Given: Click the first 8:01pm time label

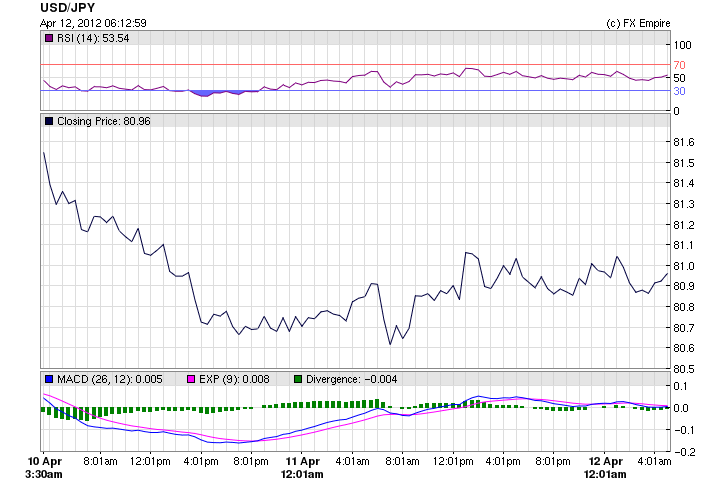Looking at the screenshot, I should pos(251,462).
